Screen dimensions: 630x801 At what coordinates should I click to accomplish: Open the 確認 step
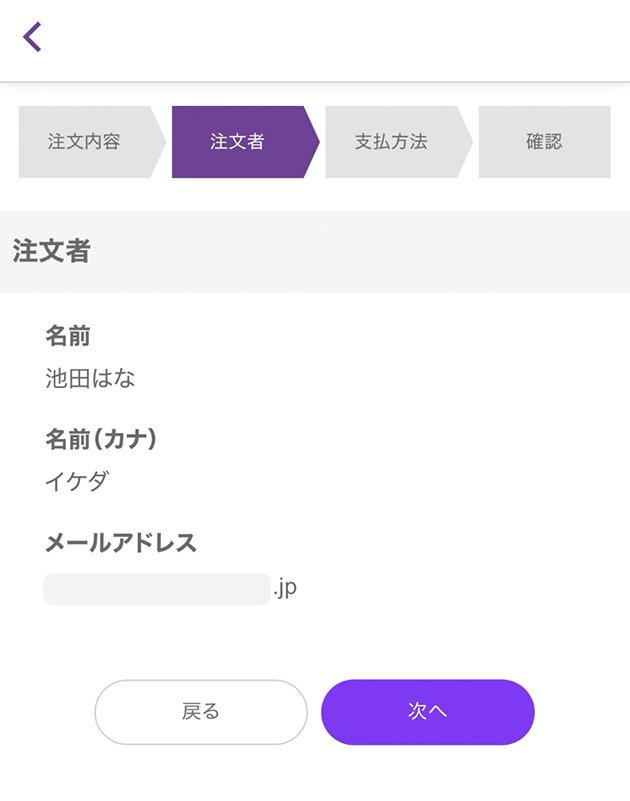click(544, 142)
